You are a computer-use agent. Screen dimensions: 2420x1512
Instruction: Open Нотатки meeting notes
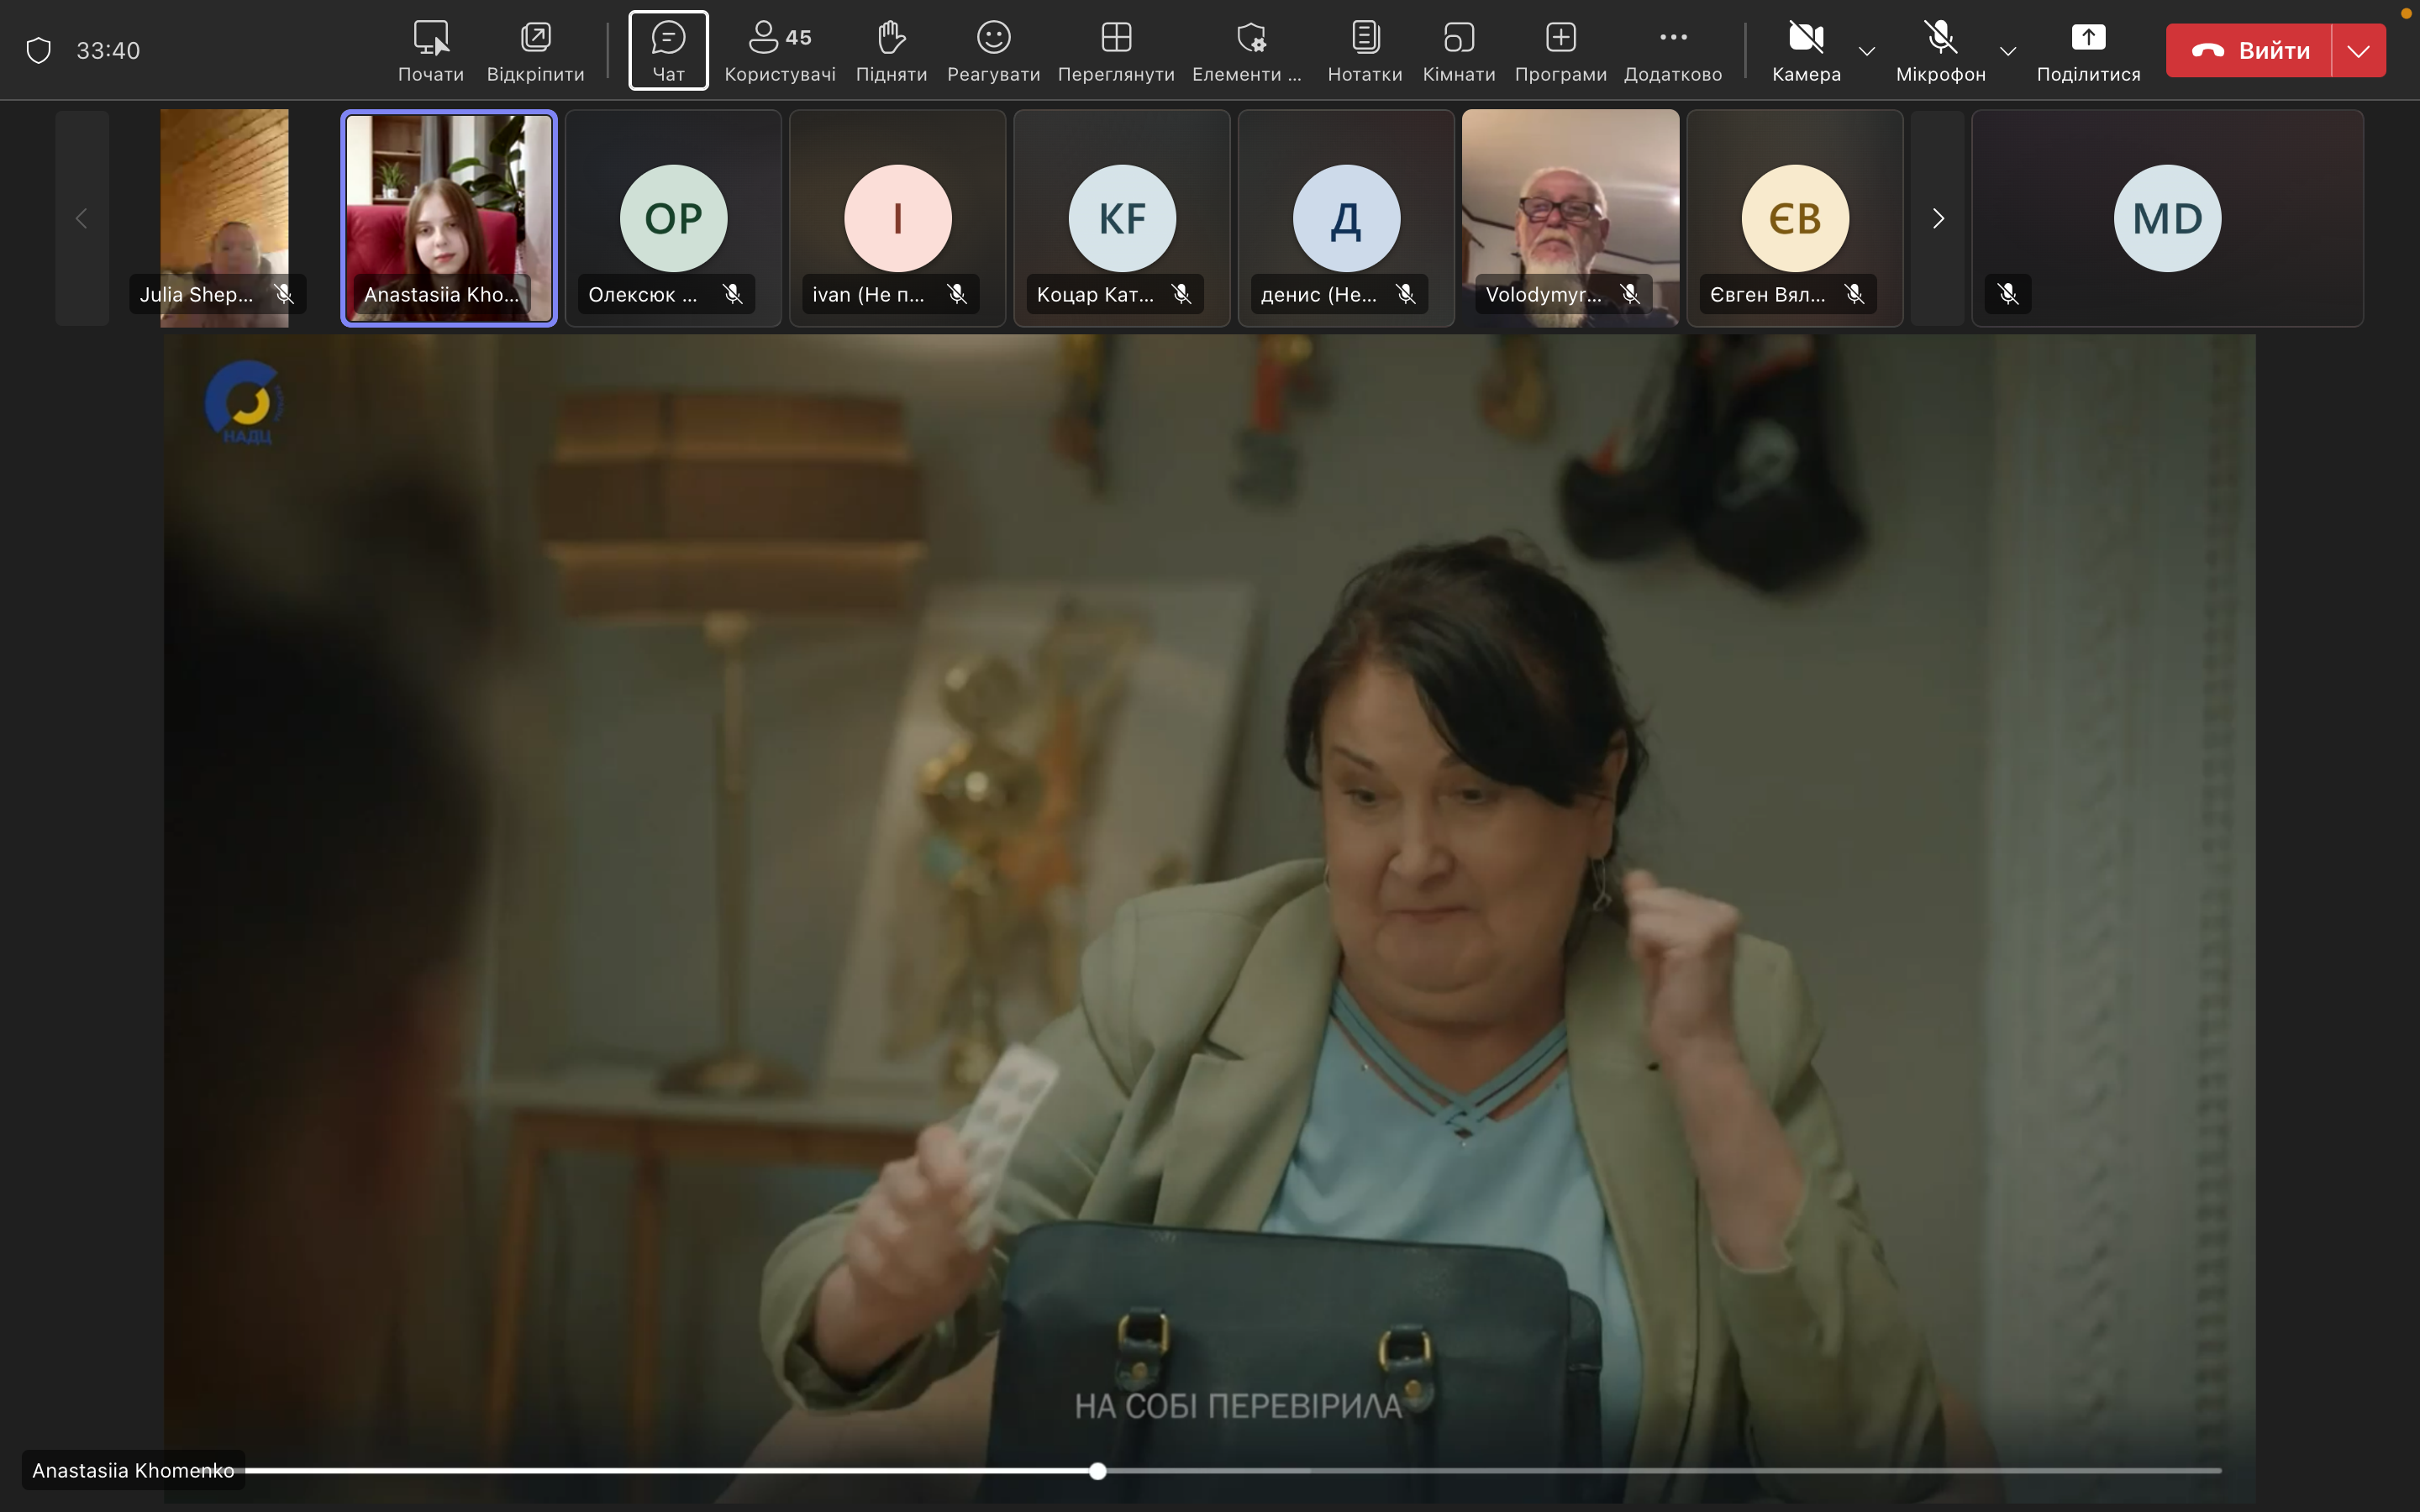point(1364,50)
